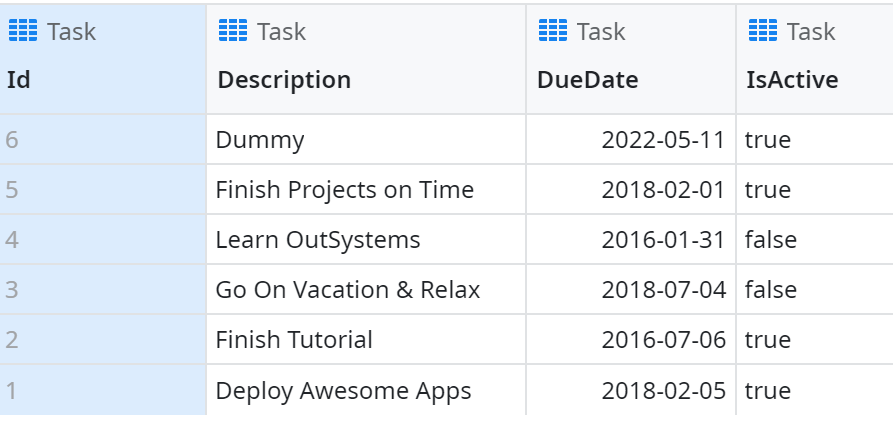Click the table icon above the Description column
The image size is (893, 426).
coord(233,31)
